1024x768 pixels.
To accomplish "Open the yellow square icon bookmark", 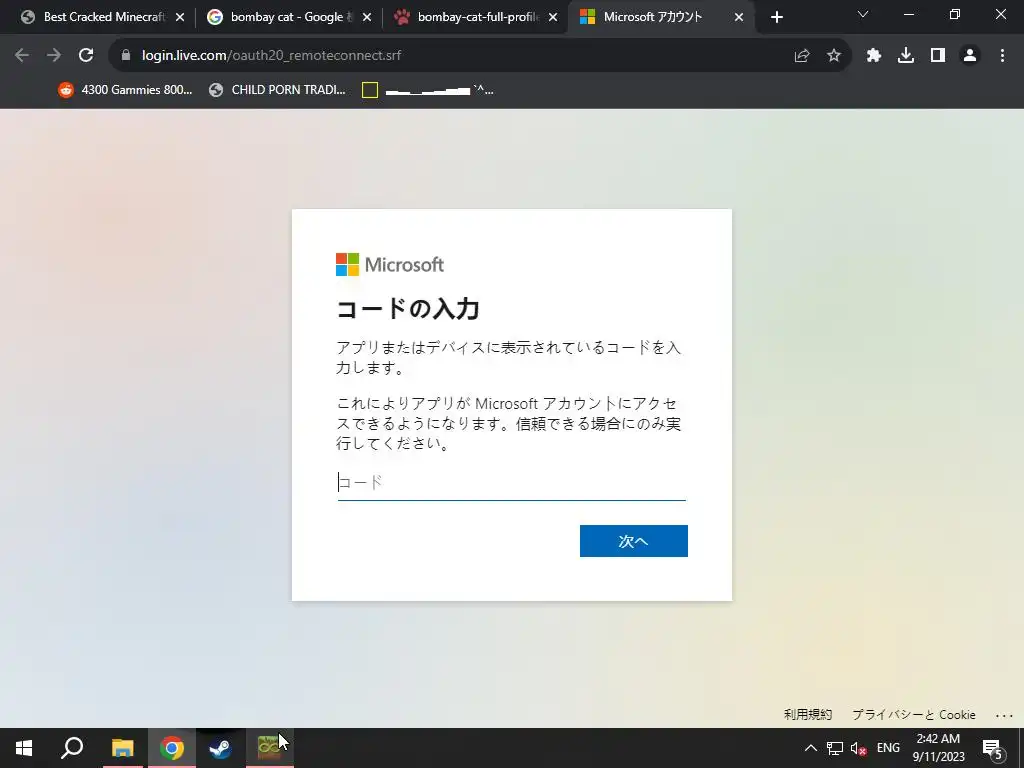I will 428,90.
